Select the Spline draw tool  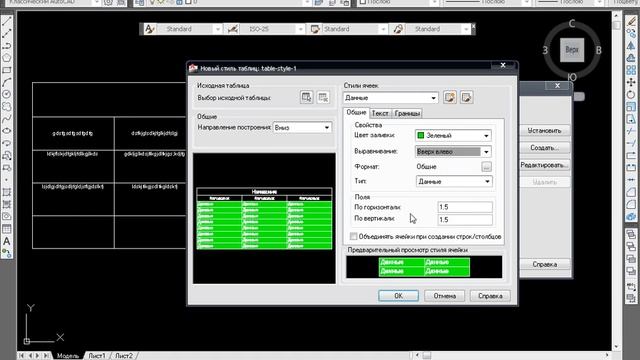pyautogui.click(x=7, y=119)
